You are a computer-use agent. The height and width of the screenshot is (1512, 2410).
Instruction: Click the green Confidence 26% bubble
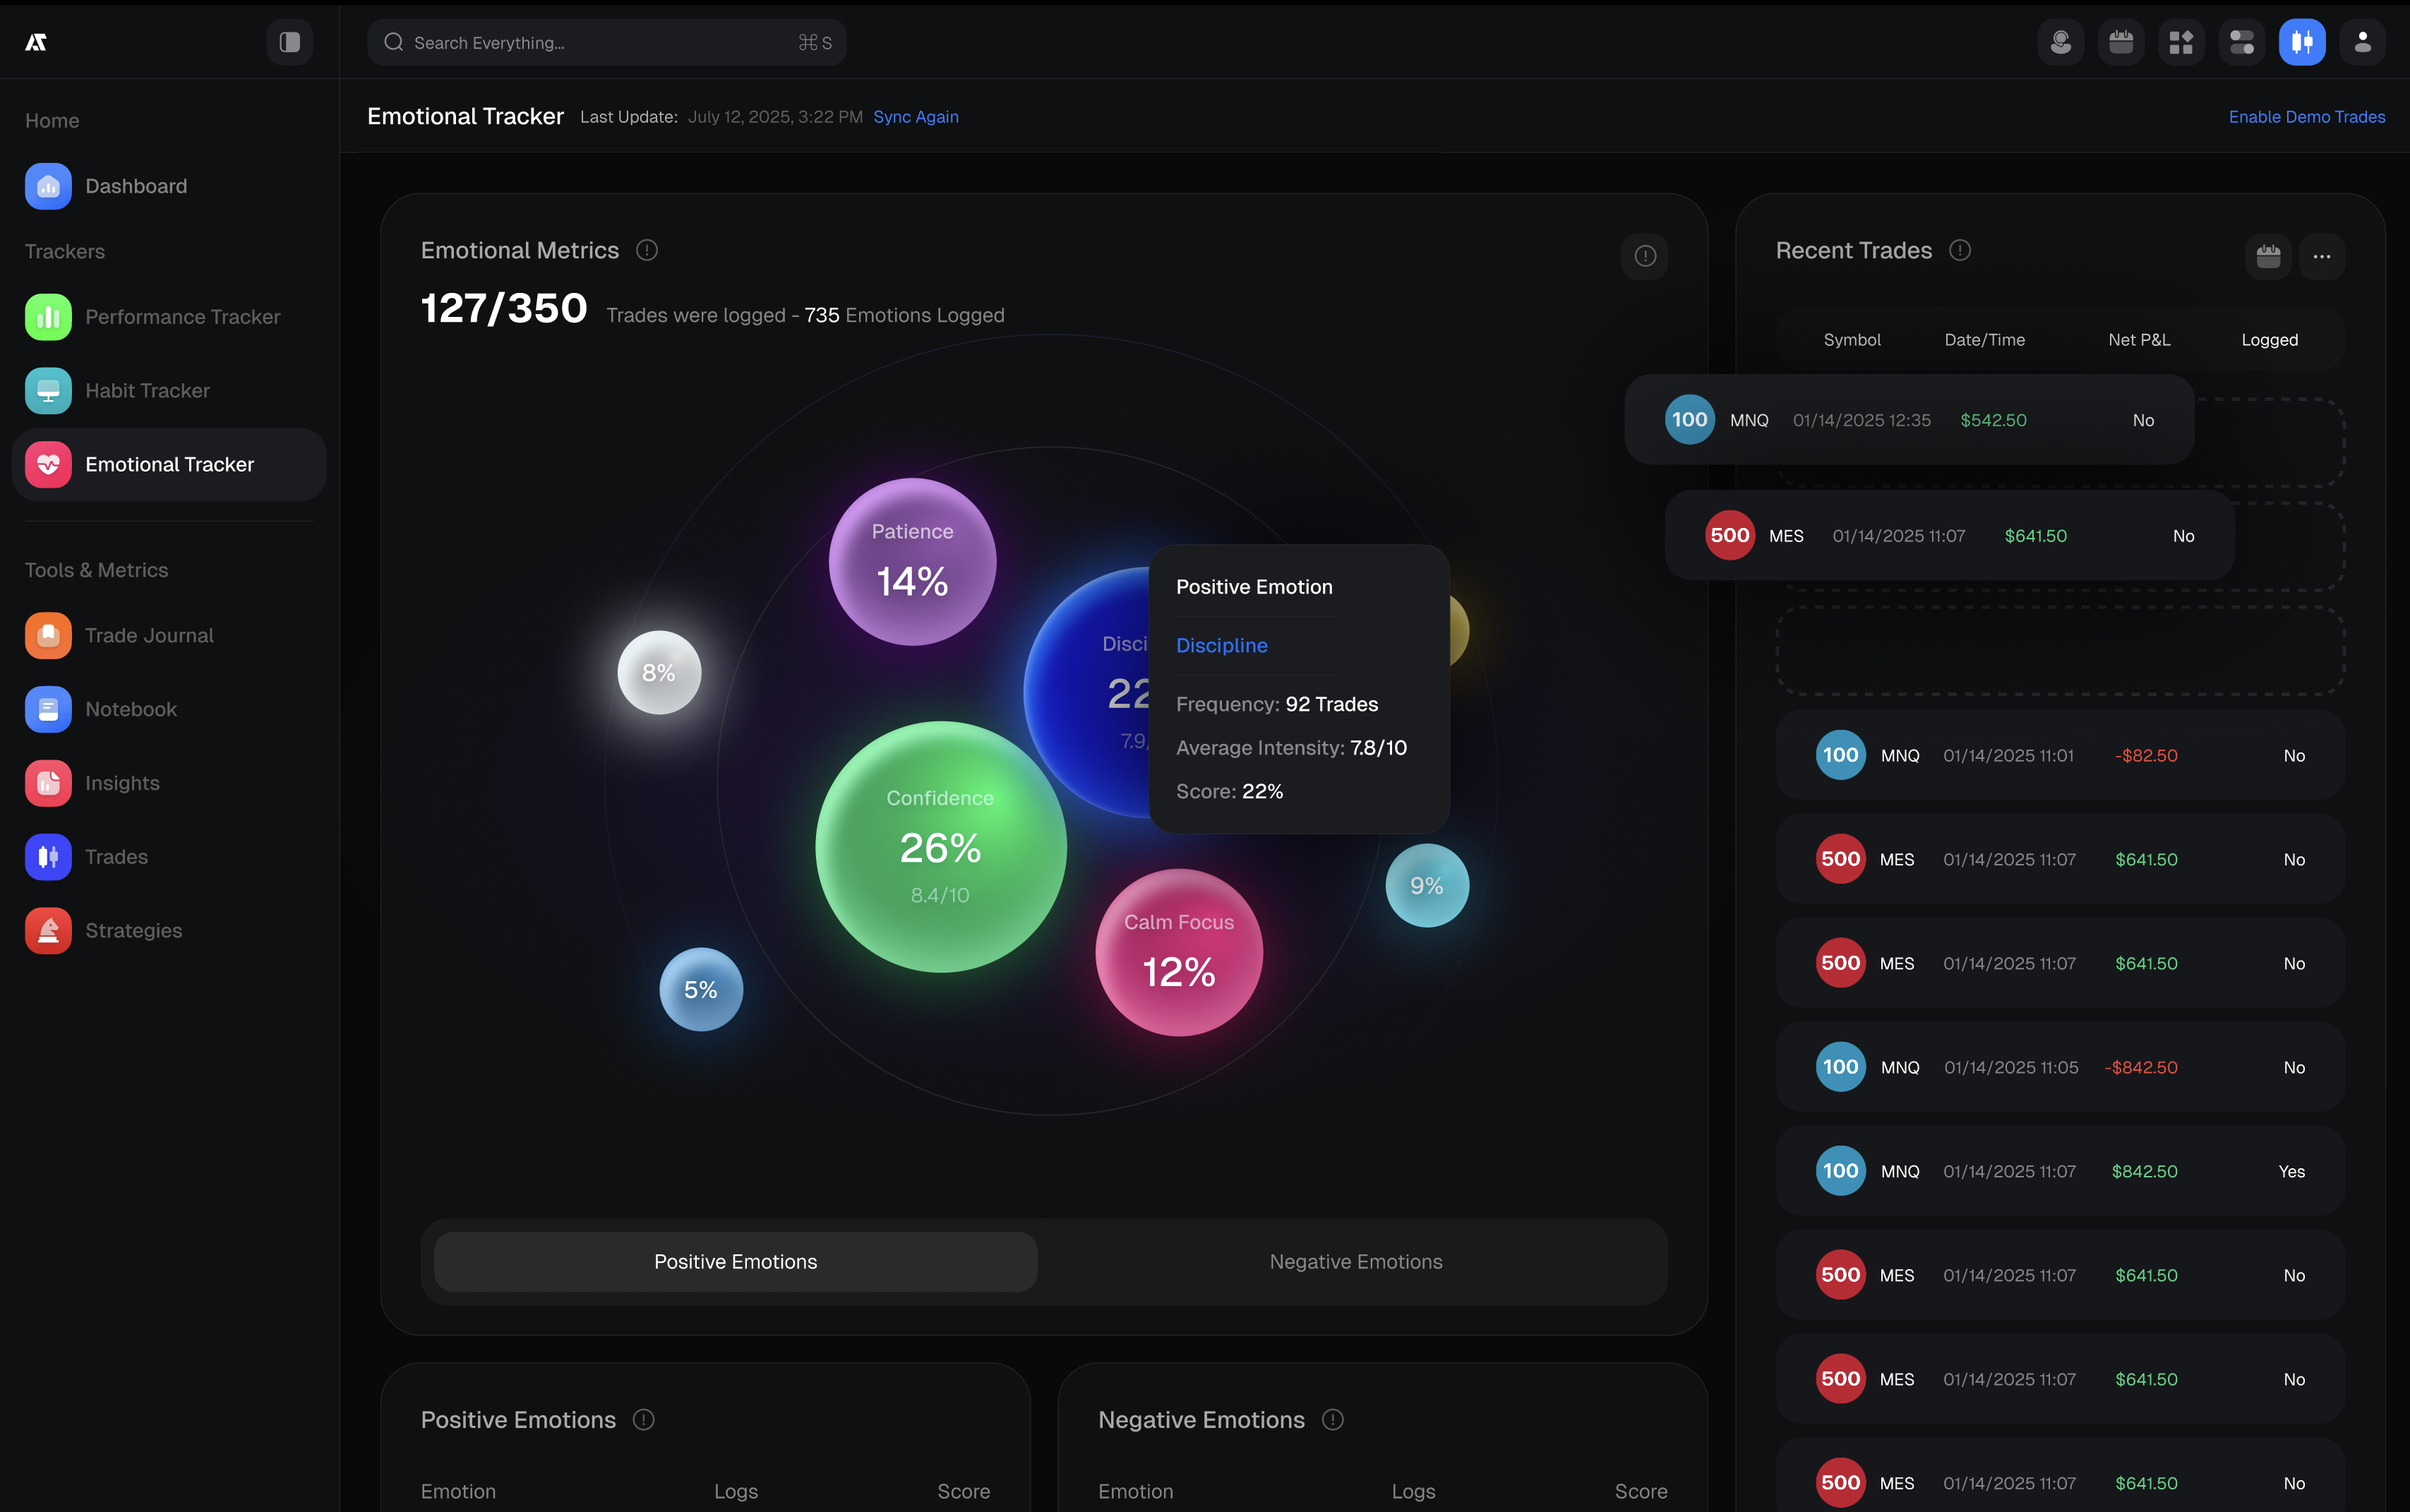[940, 846]
